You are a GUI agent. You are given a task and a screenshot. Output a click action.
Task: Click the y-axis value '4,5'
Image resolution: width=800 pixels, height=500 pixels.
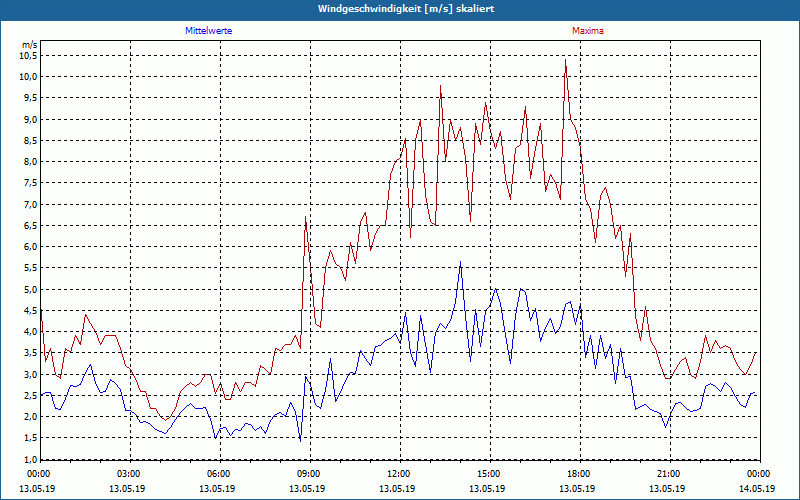(x=31, y=310)
